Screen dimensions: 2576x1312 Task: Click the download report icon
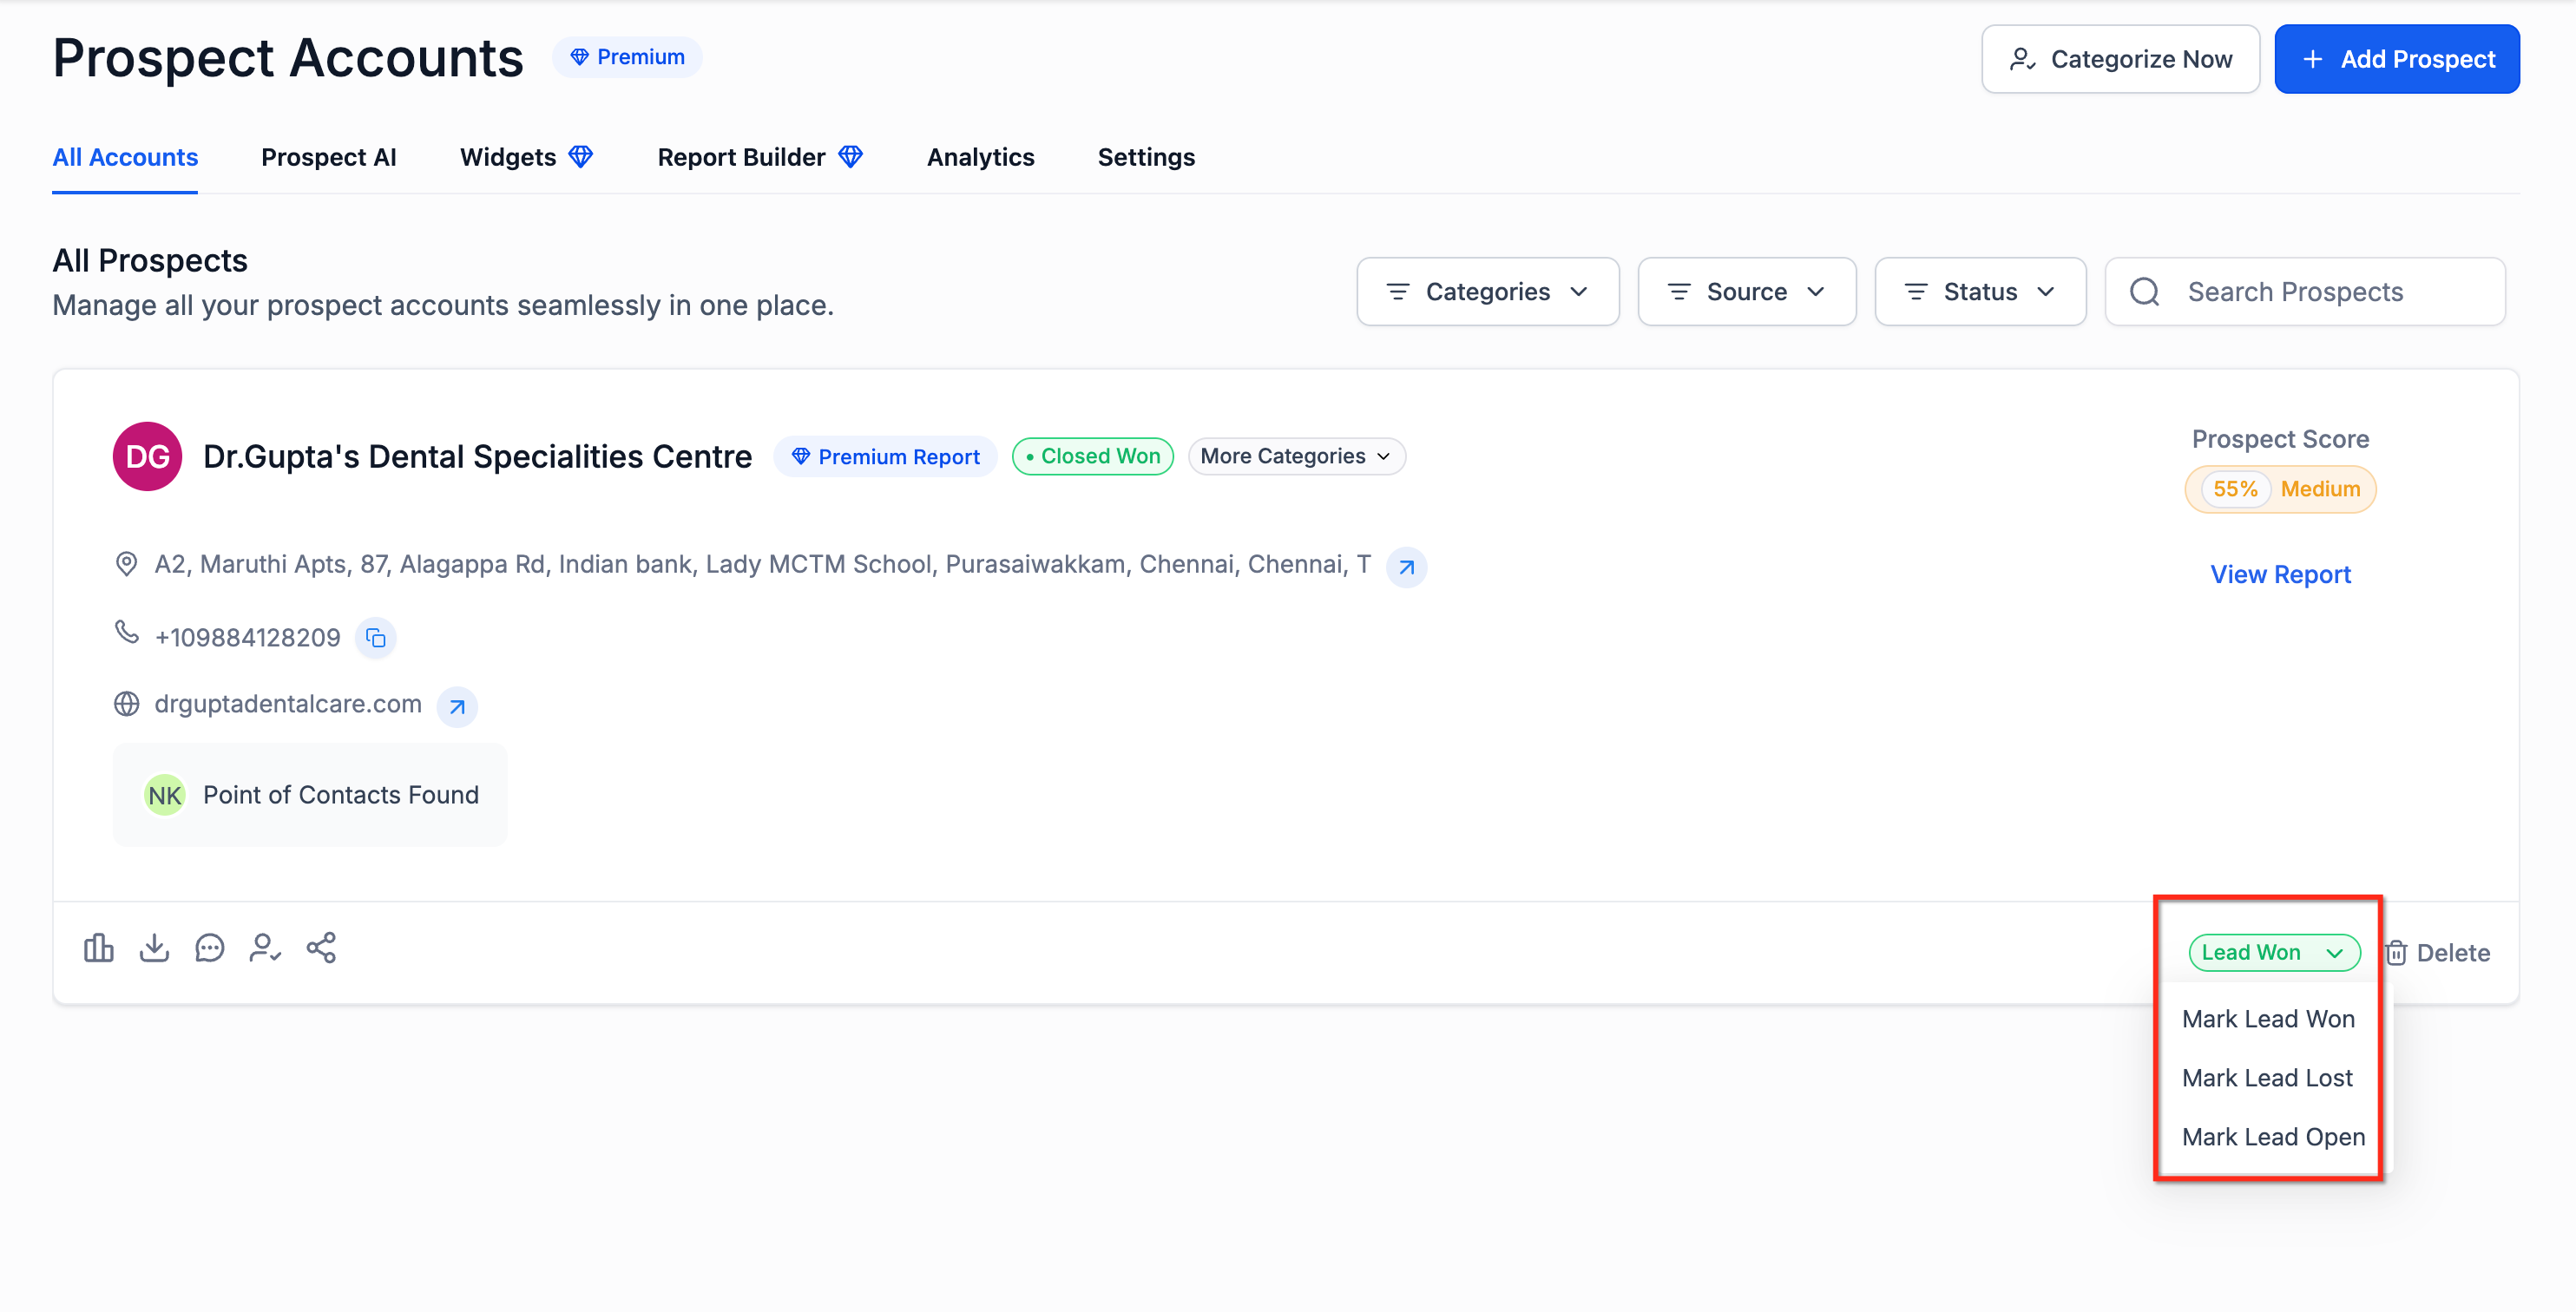tap(154, 947)
